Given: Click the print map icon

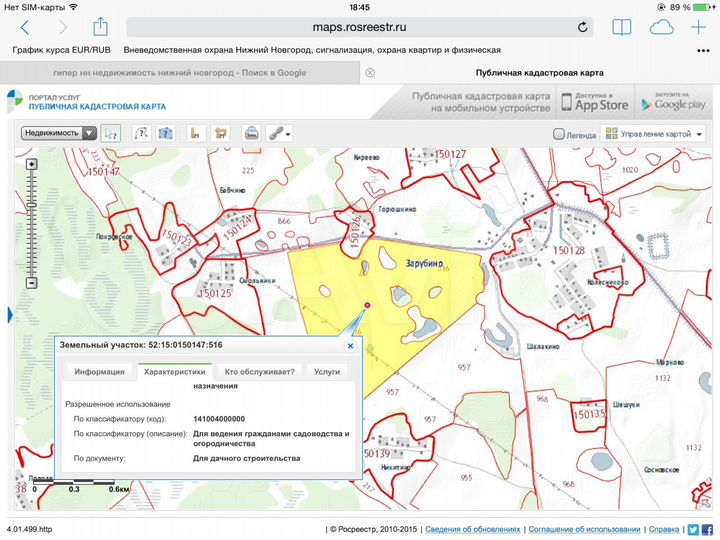Looking at the screenshot, I should pos(252,133).
